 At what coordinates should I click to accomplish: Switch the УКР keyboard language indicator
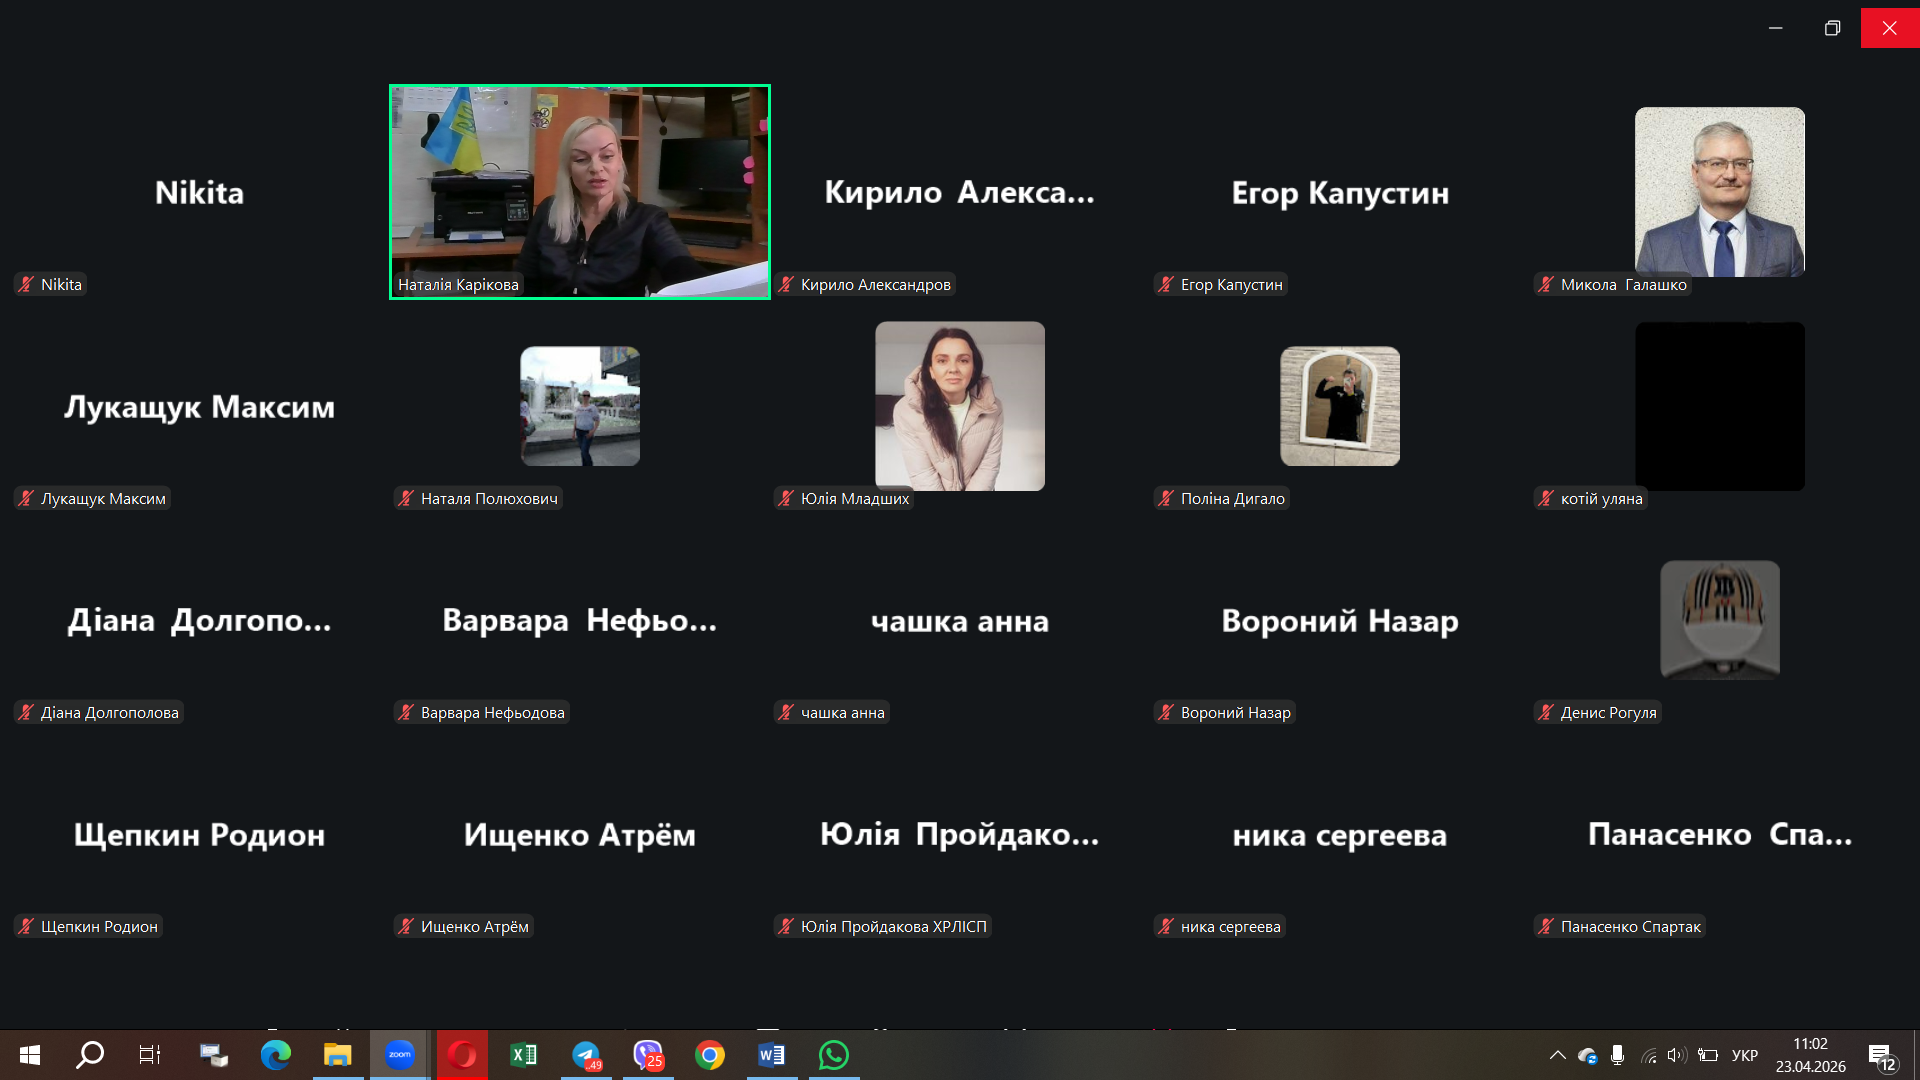(1744, 1055)
